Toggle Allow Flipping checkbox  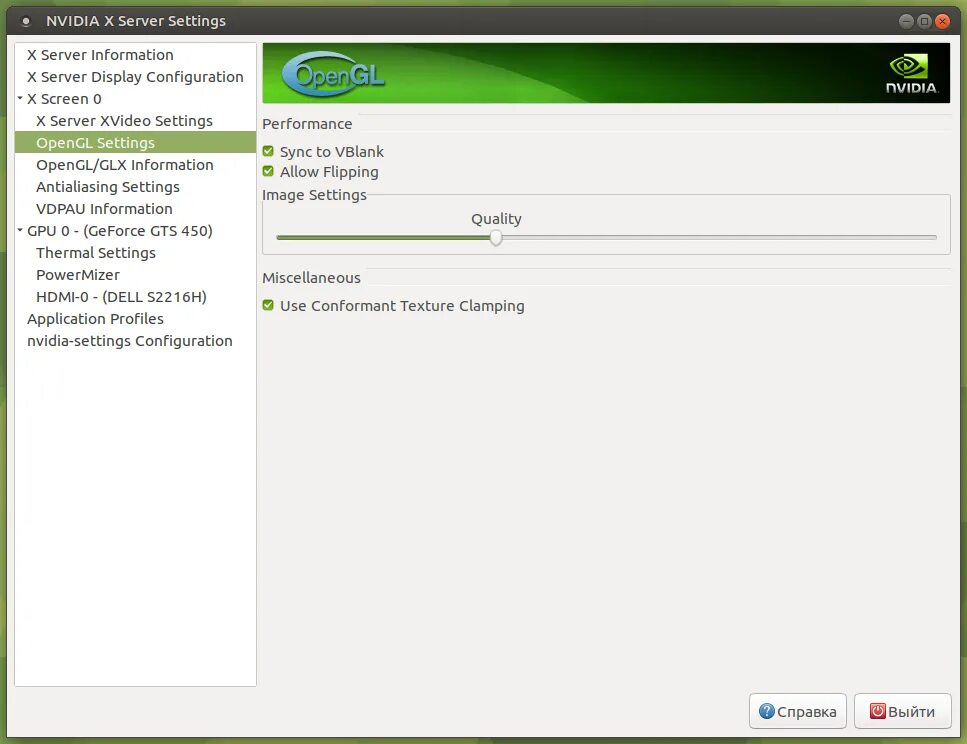pos(268,172)
